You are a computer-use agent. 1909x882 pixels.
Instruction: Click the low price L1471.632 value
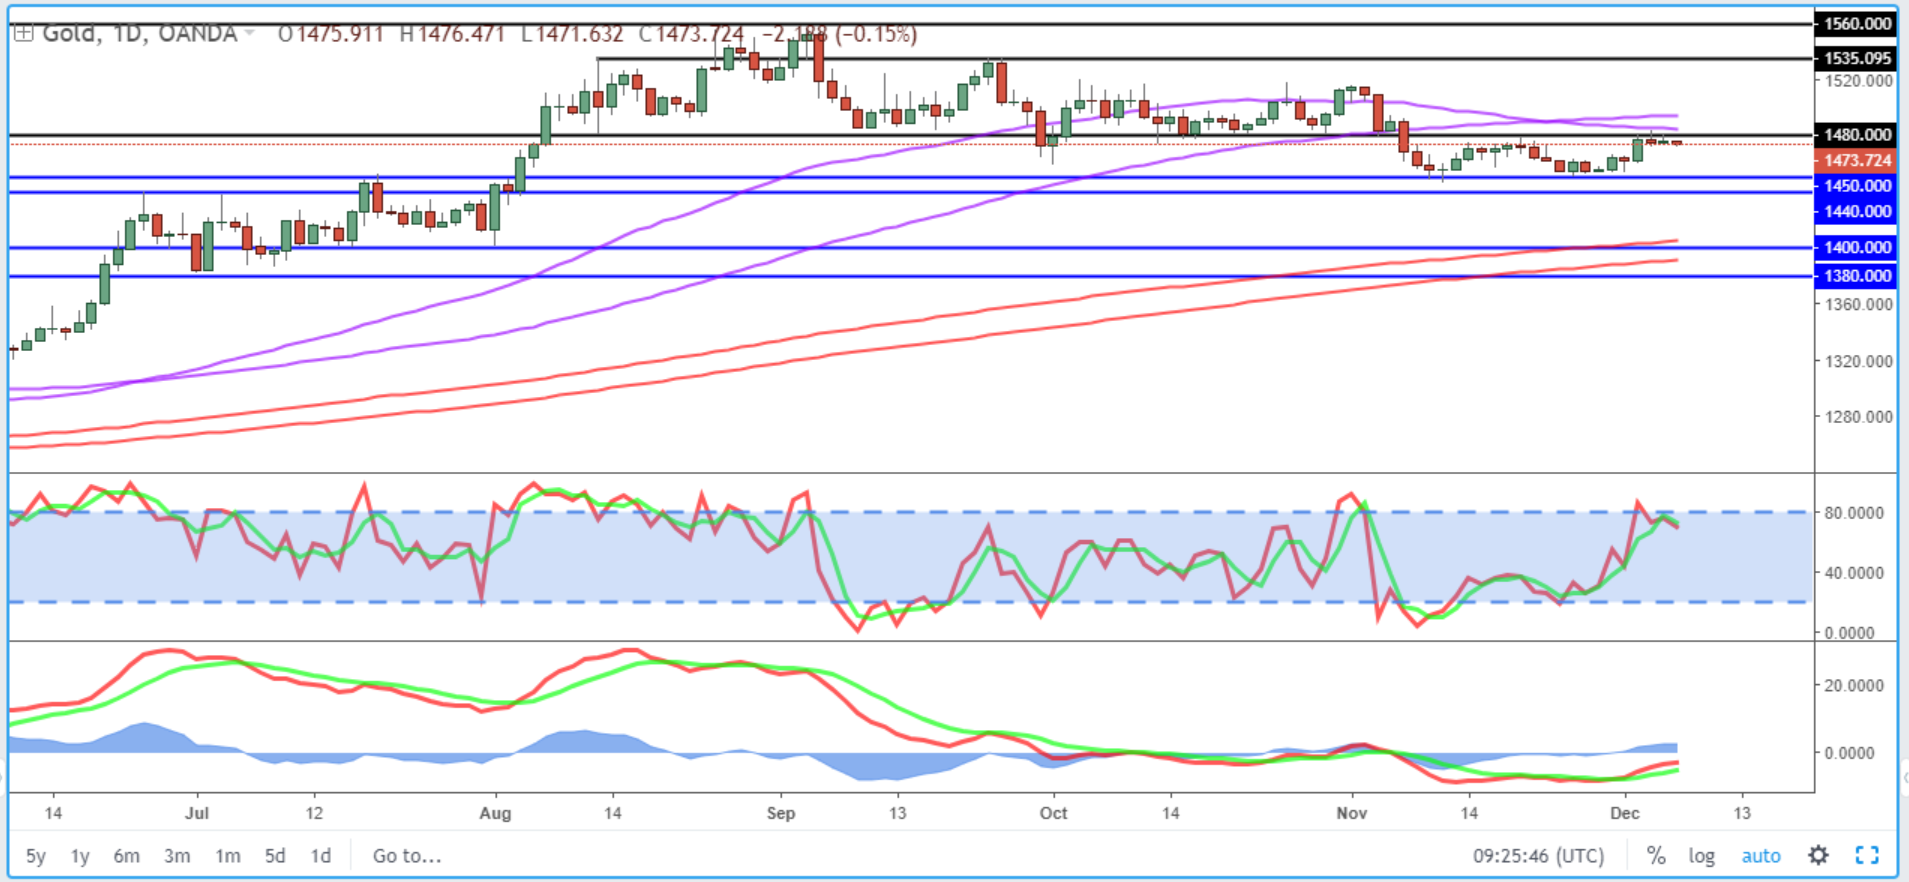[x=572, y=34]
